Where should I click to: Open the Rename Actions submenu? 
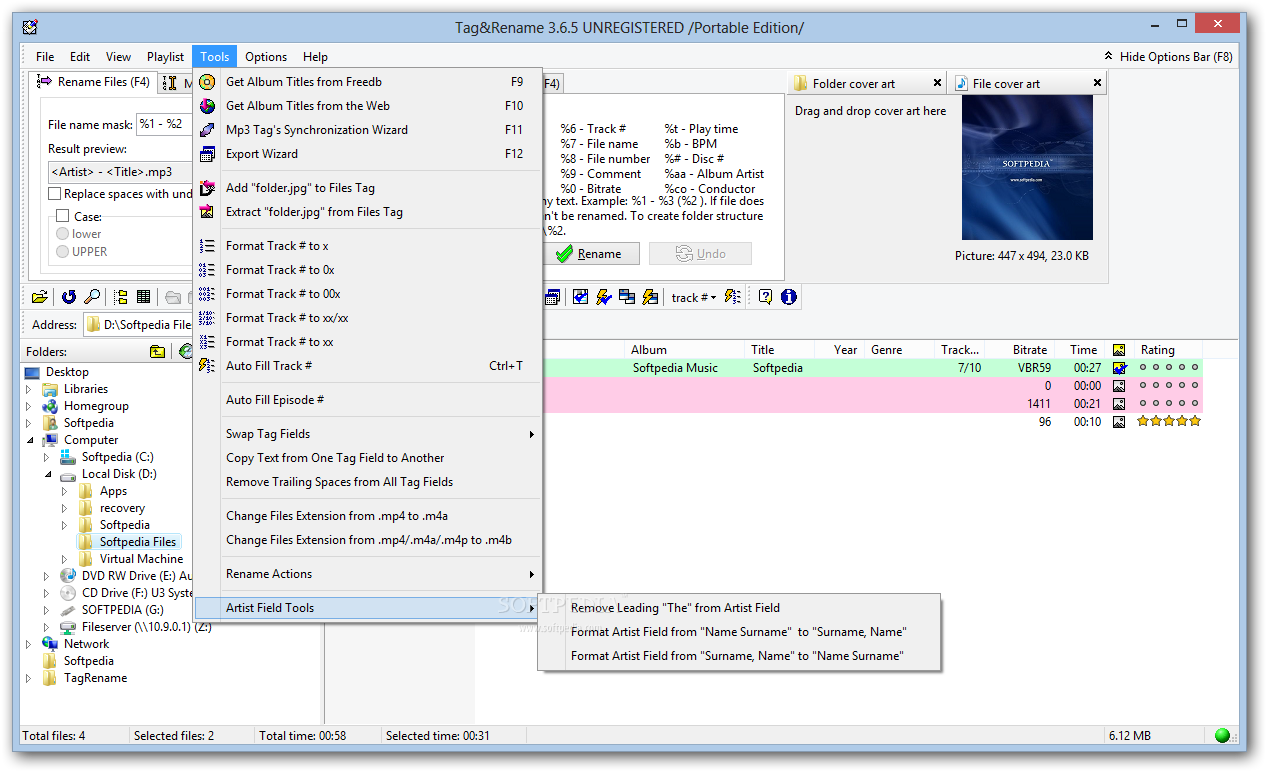pos(367,574)
